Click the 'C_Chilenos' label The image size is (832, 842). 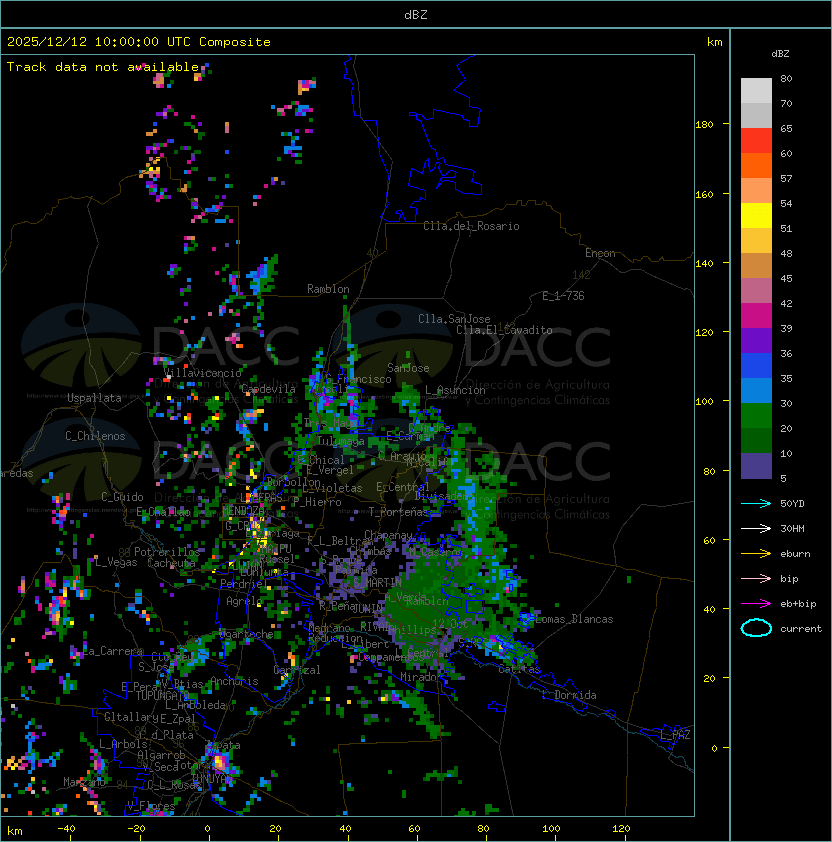tap(95, 436)
